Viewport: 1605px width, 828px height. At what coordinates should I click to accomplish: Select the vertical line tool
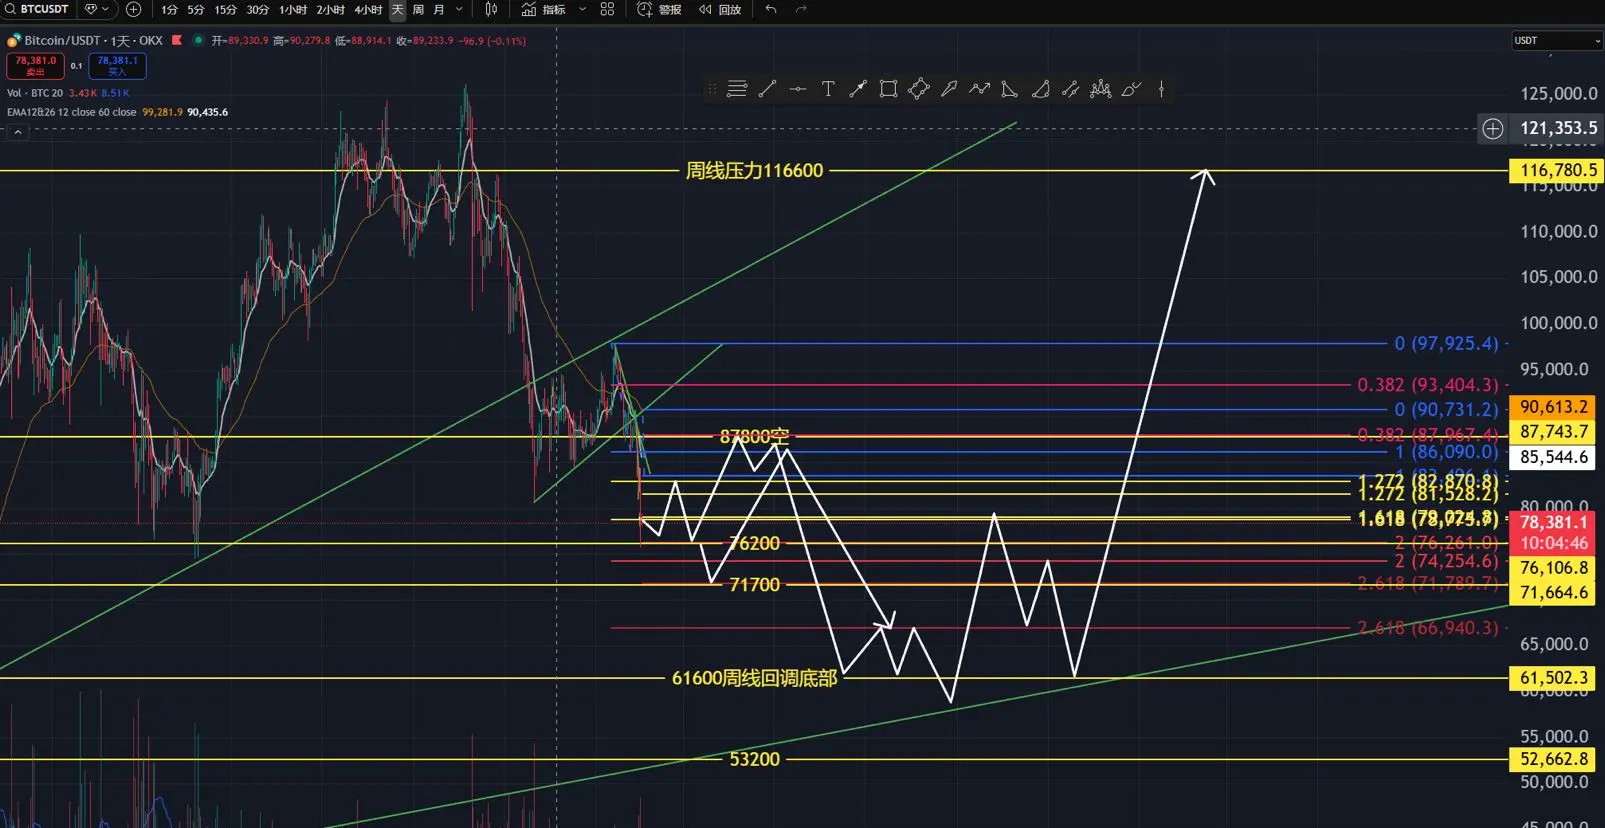click(1161, 89)
